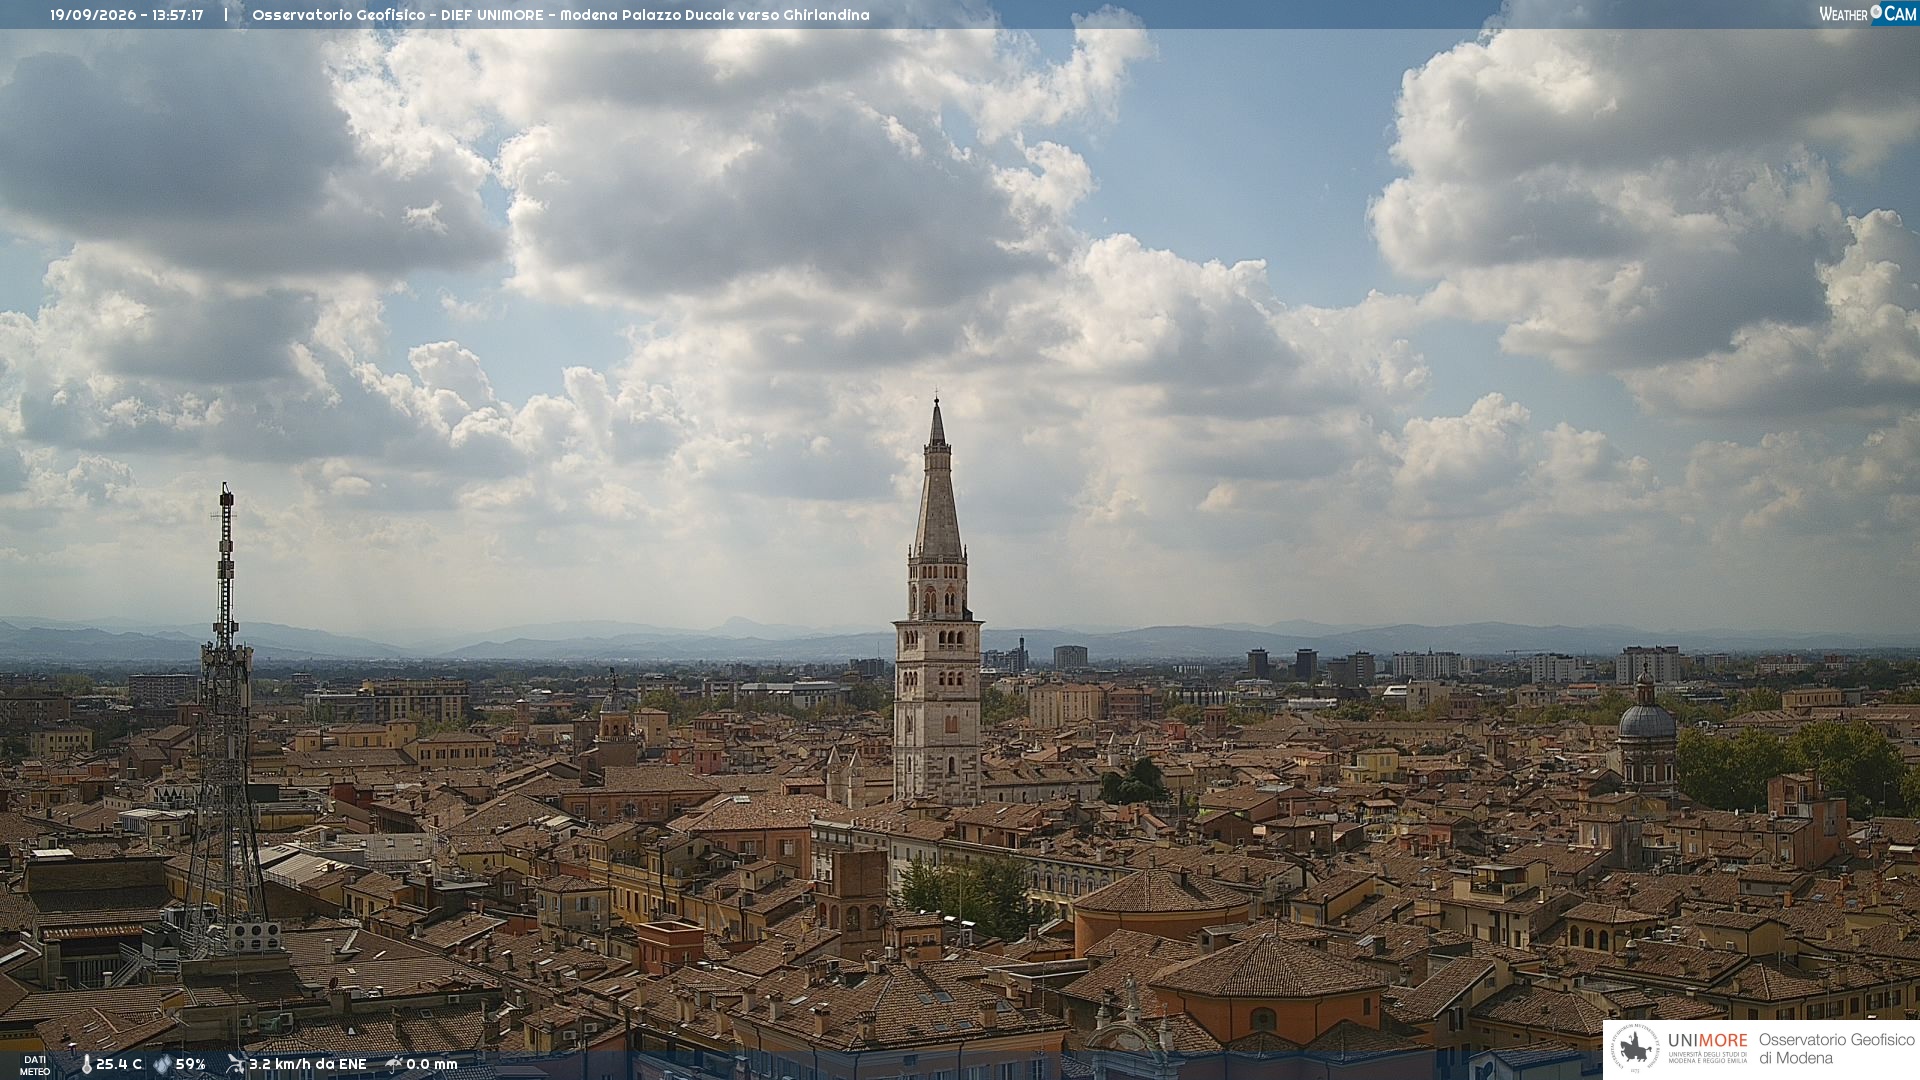
Task: Select the 25.4 C temperature reading
Action: pos(119,1065)
